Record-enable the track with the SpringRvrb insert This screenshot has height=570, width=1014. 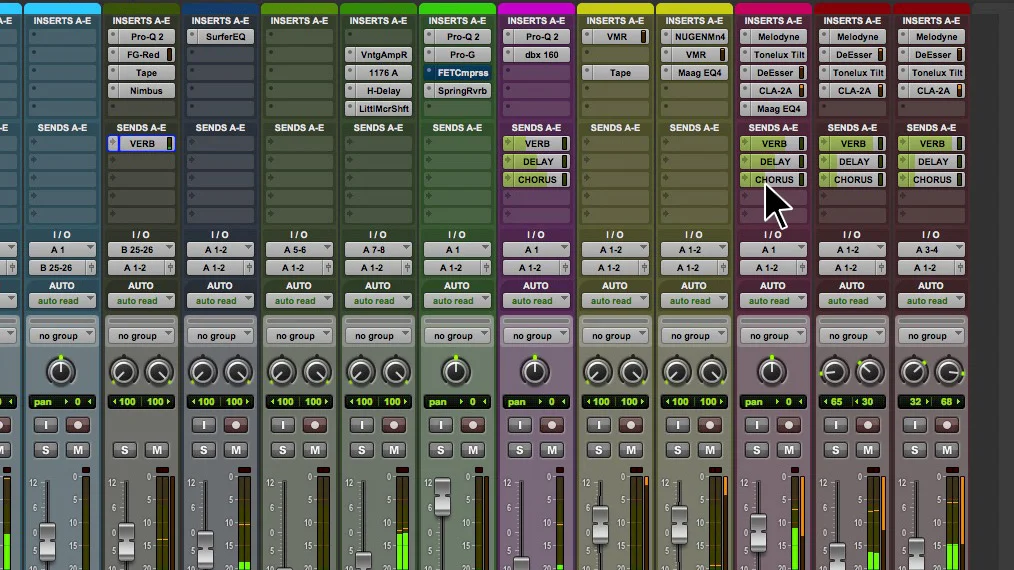coord(473,425)
